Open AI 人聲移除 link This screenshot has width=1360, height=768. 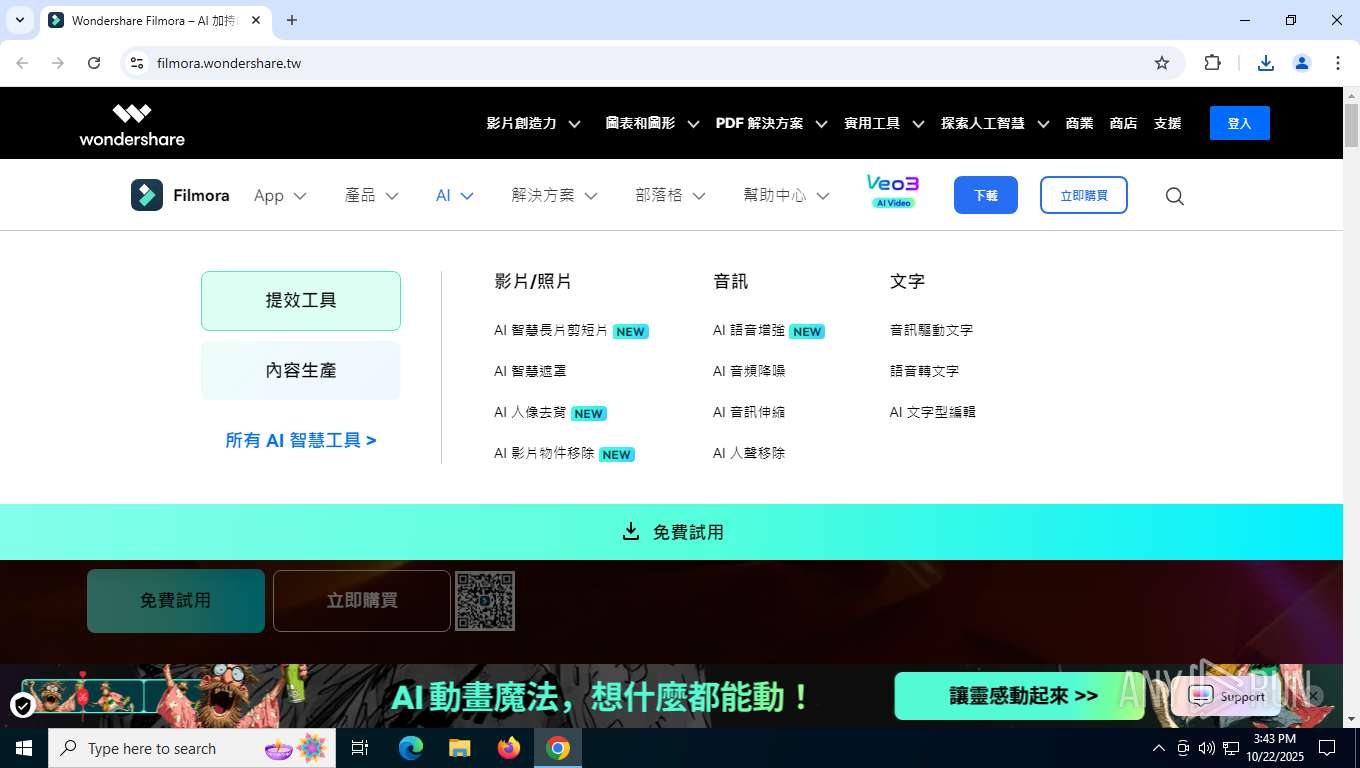(x=749, y=453)
